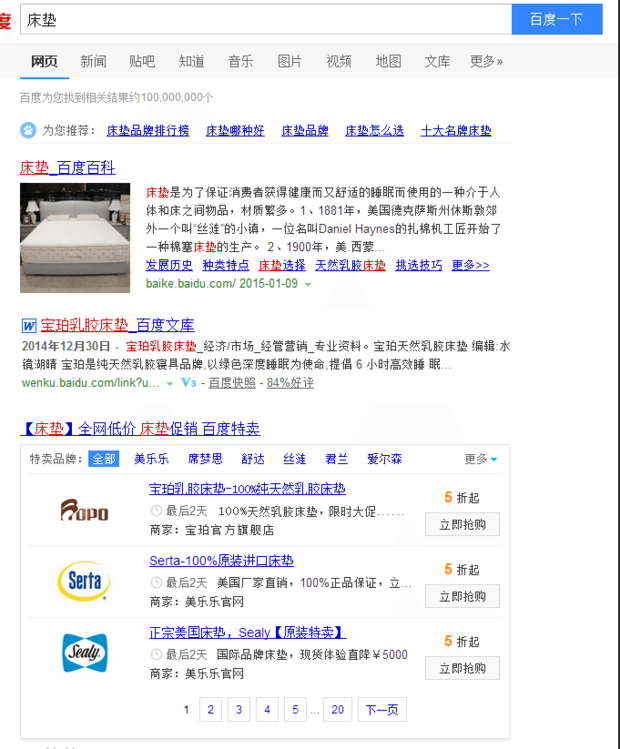Filter by 君兰 brand
This screenshot has width=620, height=749.
coord(337,459)
